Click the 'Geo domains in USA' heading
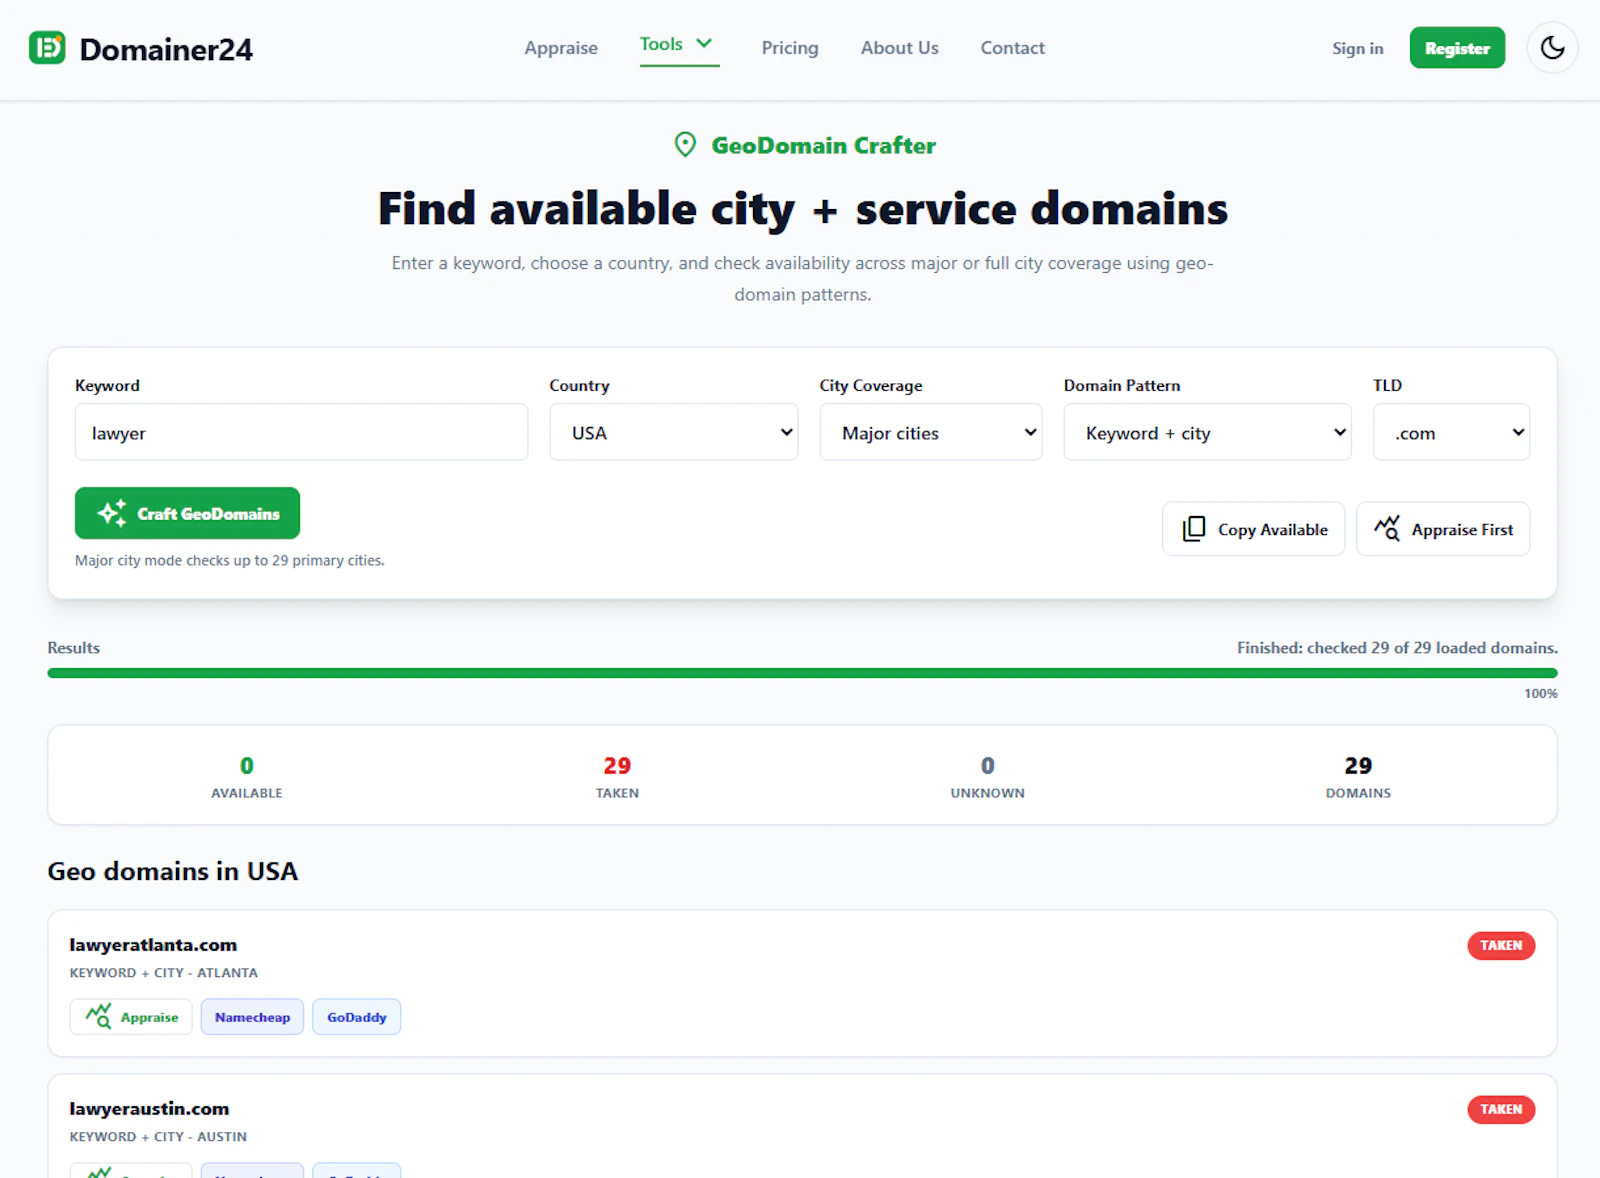Screen dimensions: 1600x1178 coord(173,871)
